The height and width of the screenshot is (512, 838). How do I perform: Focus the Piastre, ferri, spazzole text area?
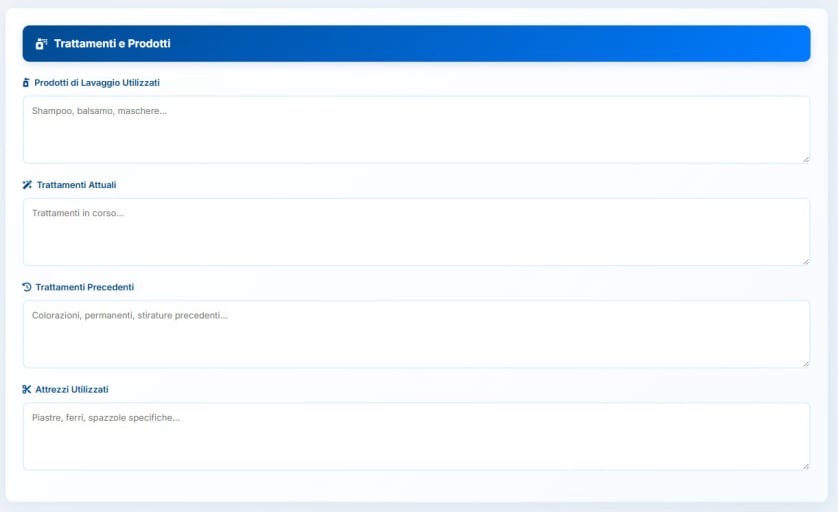(415, 436)
